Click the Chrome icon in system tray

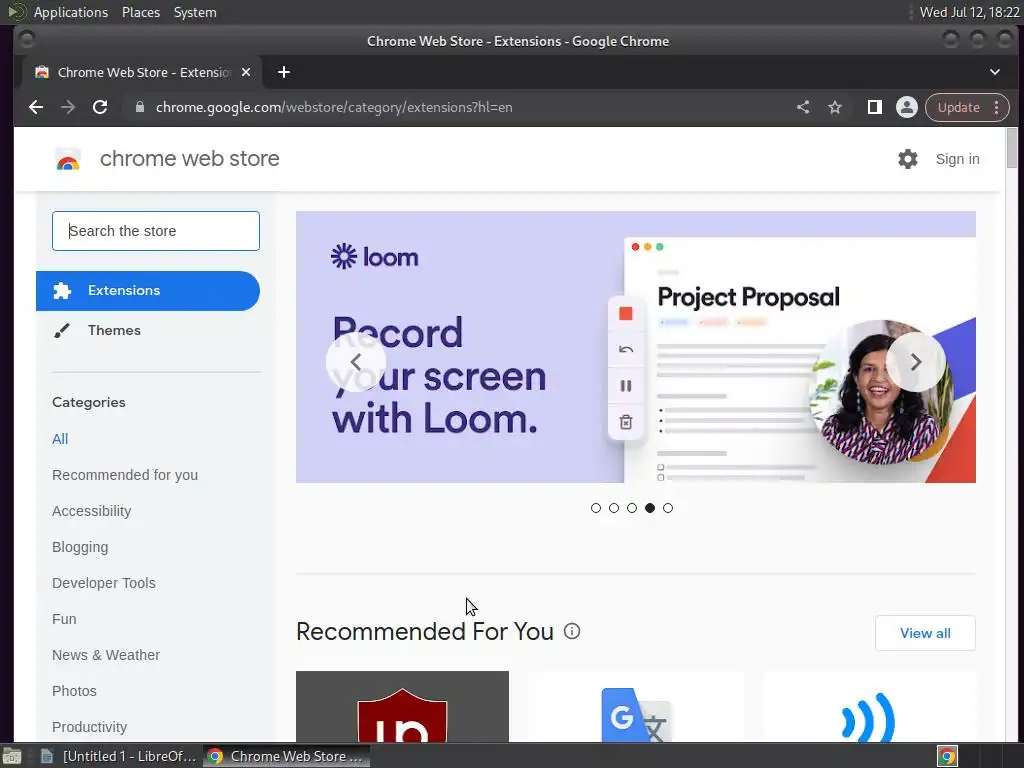[x=947, y=756]
